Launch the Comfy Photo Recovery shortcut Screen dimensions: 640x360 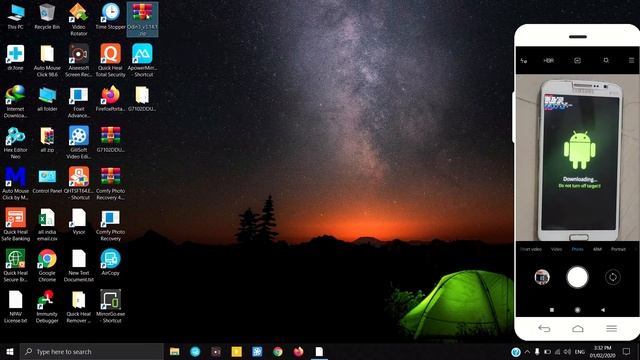pyautogui.click(x=111, y=224)
